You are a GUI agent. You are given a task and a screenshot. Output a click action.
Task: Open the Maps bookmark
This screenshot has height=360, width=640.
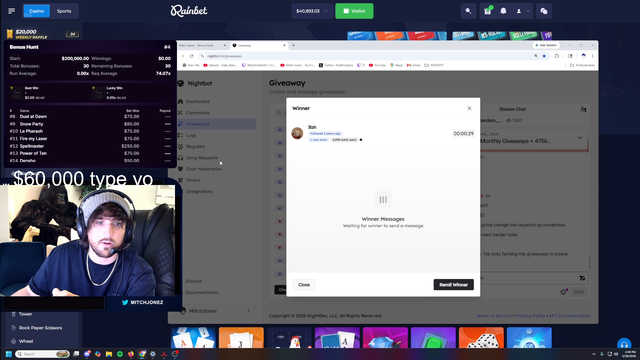pyautogui.click(x=396, y=65)
